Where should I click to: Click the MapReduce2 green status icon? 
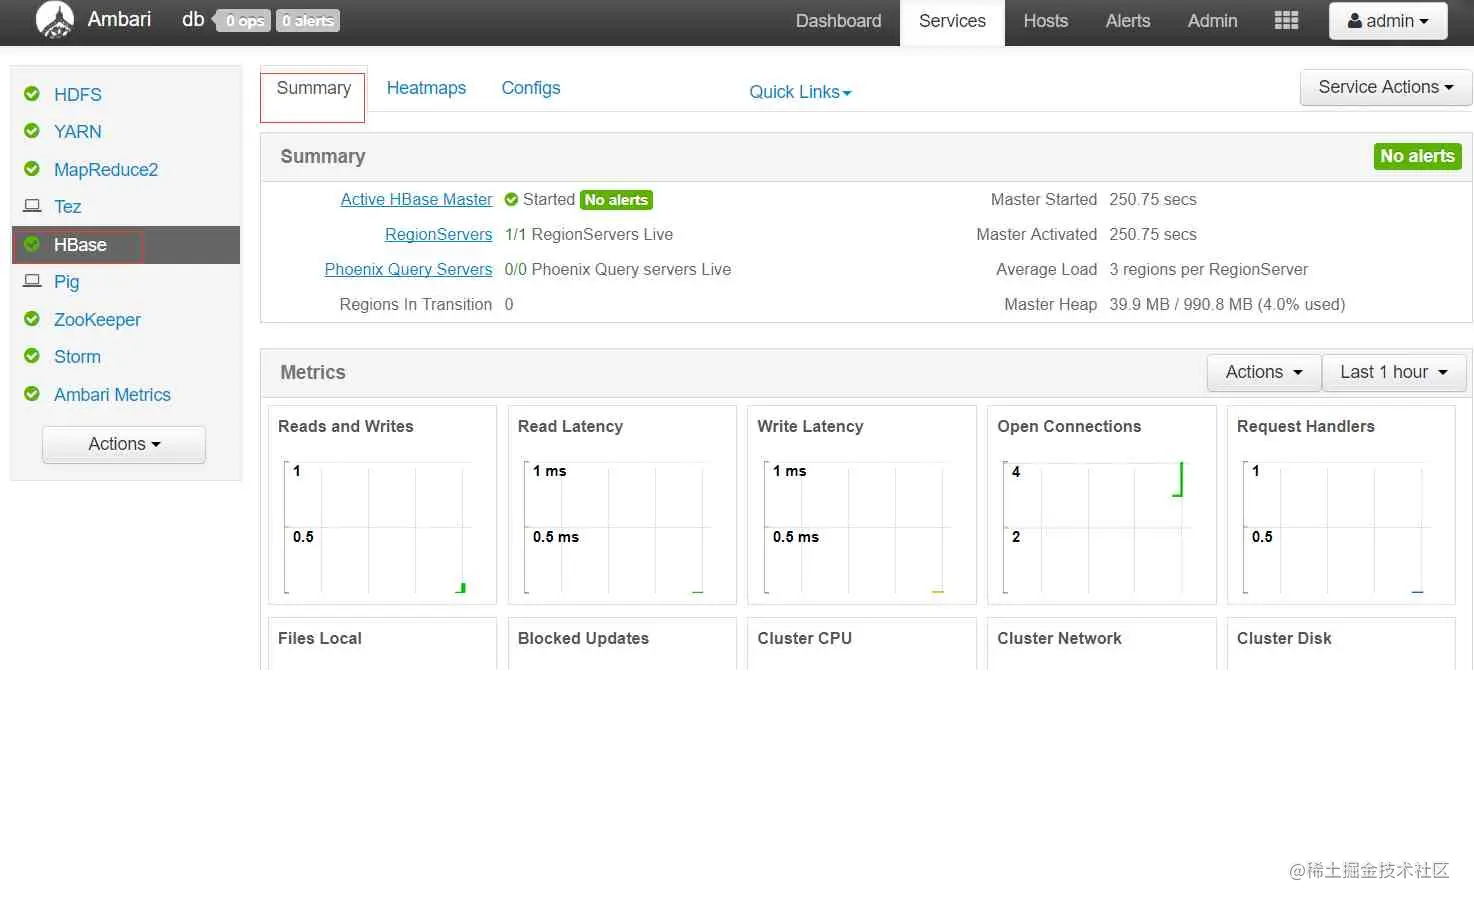coord(32,169)
